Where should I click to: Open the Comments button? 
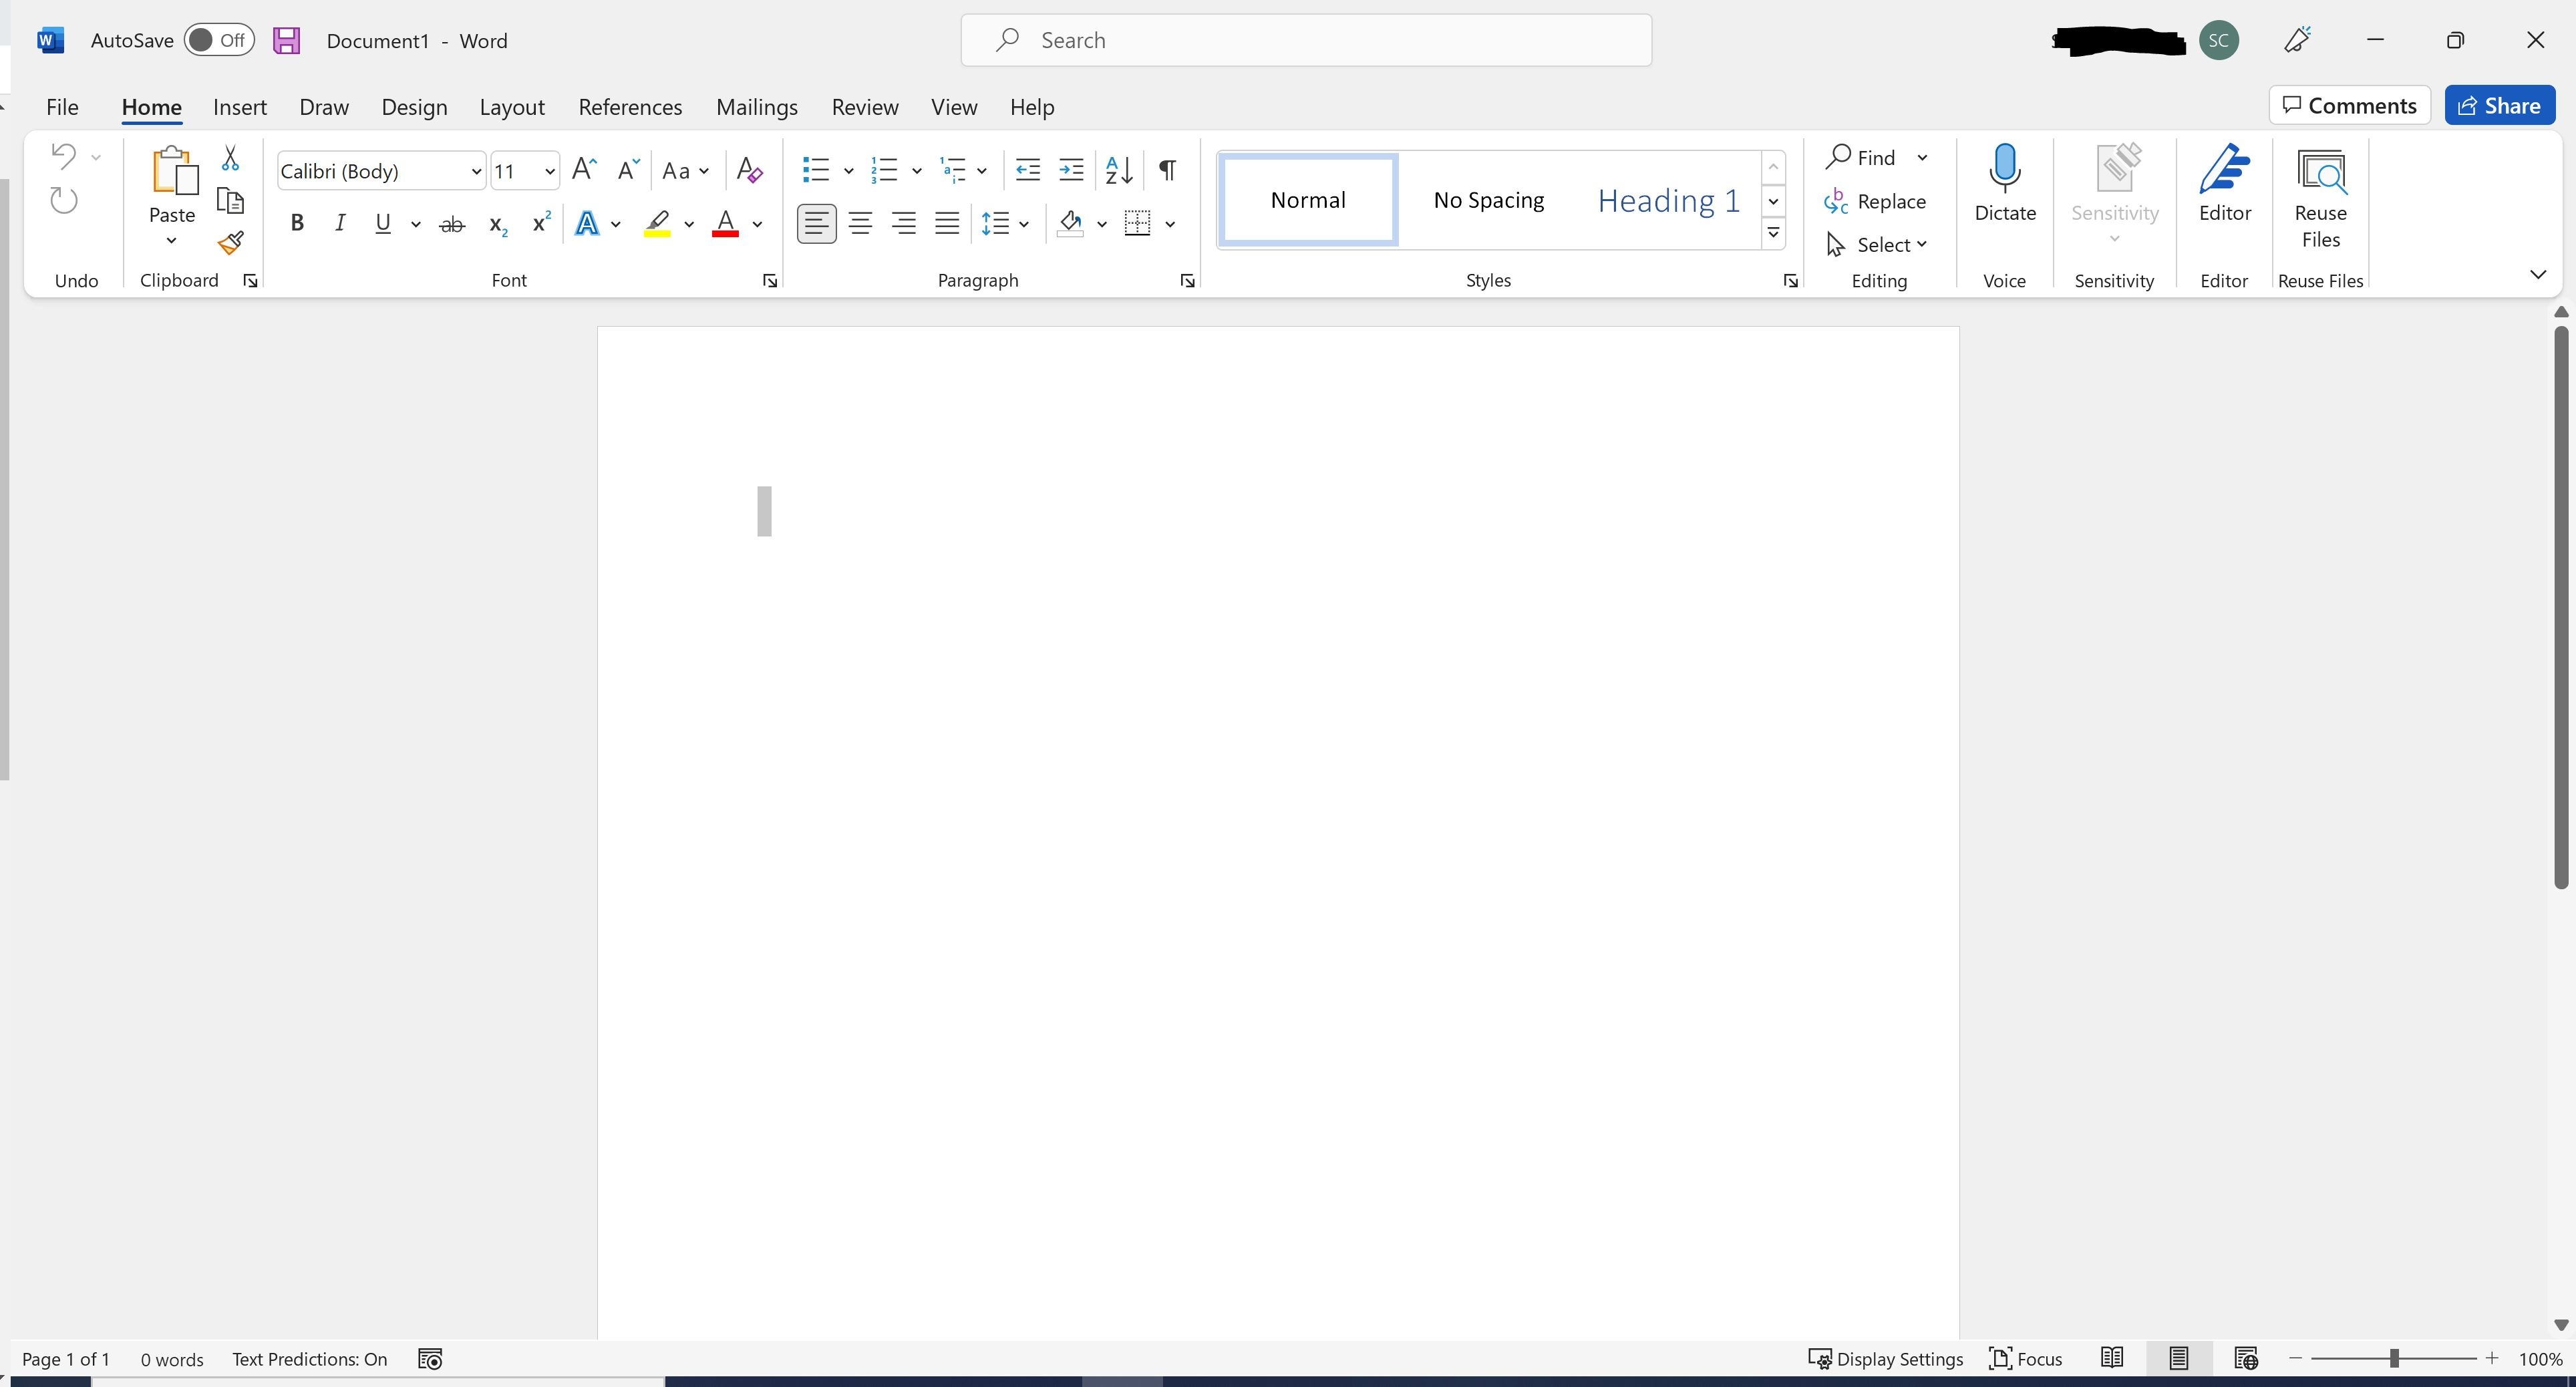click(x=2349, y=105)
